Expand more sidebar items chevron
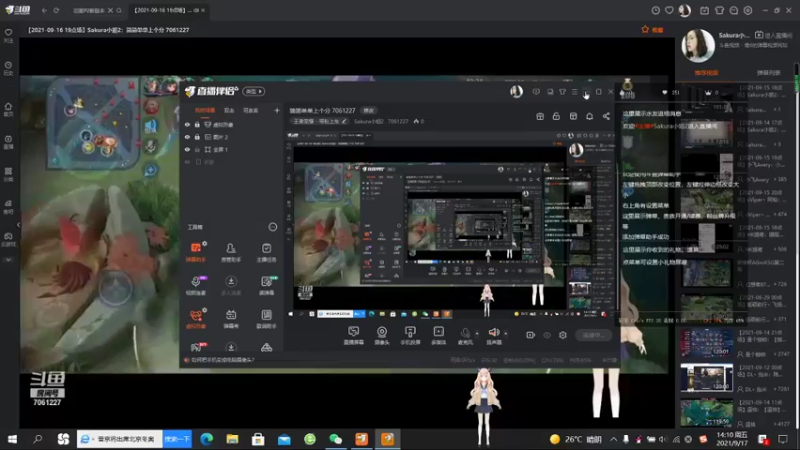 [x=8, y=260]
